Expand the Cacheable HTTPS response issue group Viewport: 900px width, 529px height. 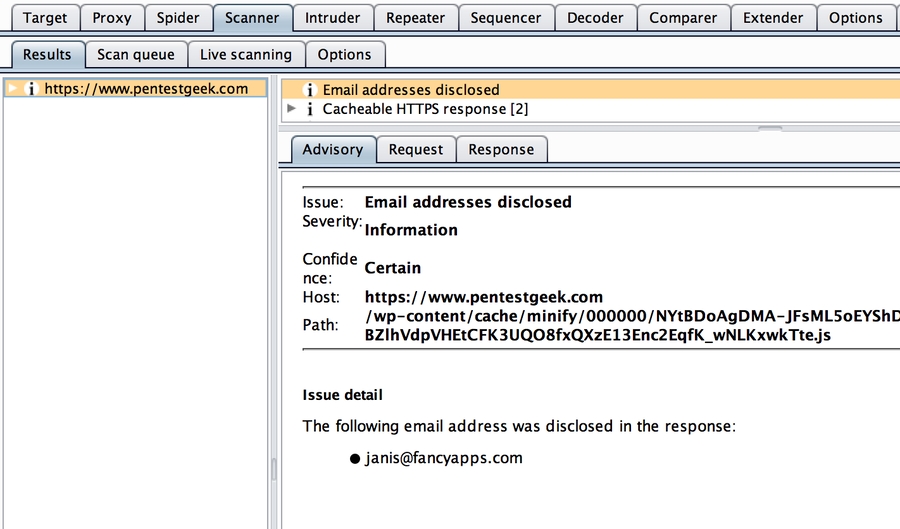(291, 108)
